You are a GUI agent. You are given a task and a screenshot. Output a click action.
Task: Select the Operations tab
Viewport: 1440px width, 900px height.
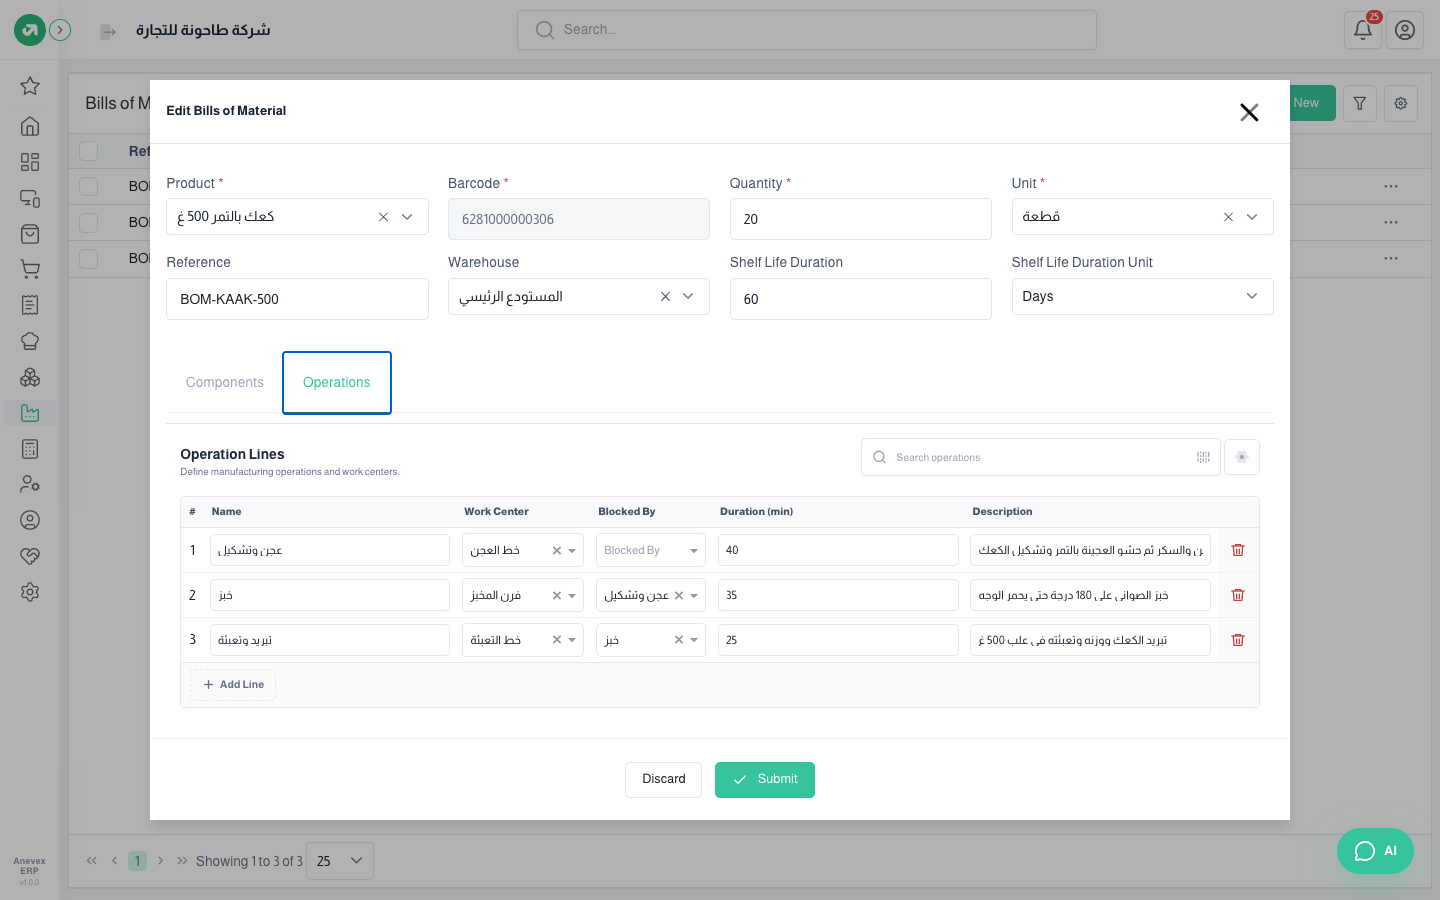[337, 382]
